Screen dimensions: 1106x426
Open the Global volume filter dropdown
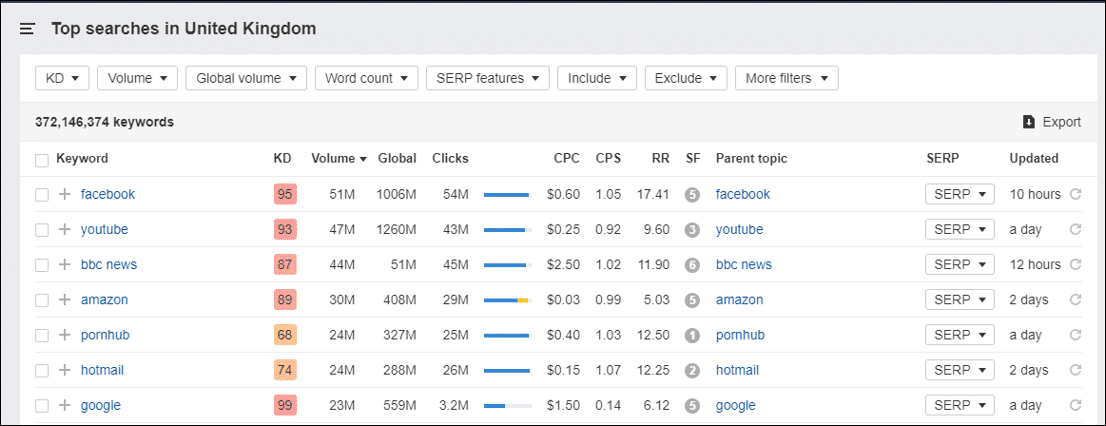pyautogui.click(x=246, y=78)
